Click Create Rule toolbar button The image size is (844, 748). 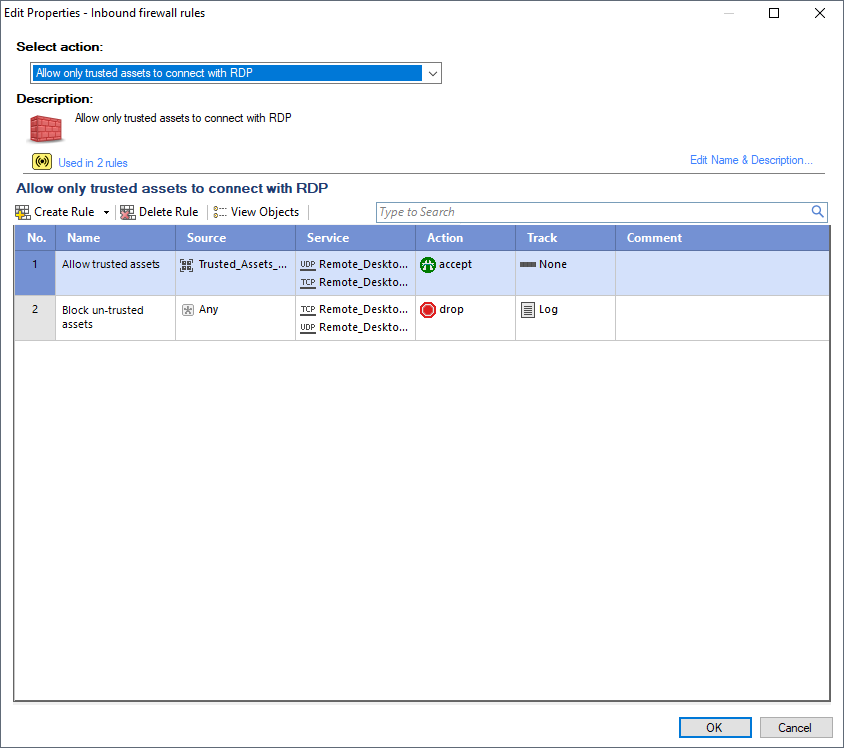[x=56, y=212]
